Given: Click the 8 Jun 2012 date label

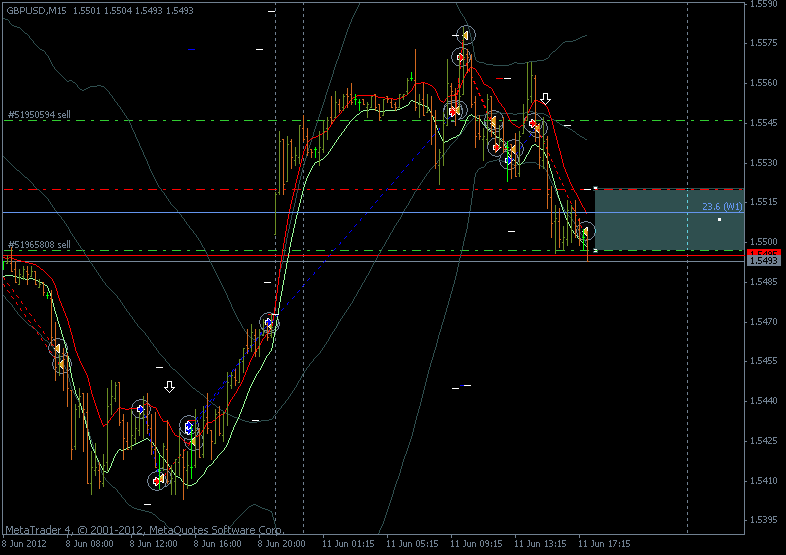Looking at the screenshot, I should click(x=25, y=544).
